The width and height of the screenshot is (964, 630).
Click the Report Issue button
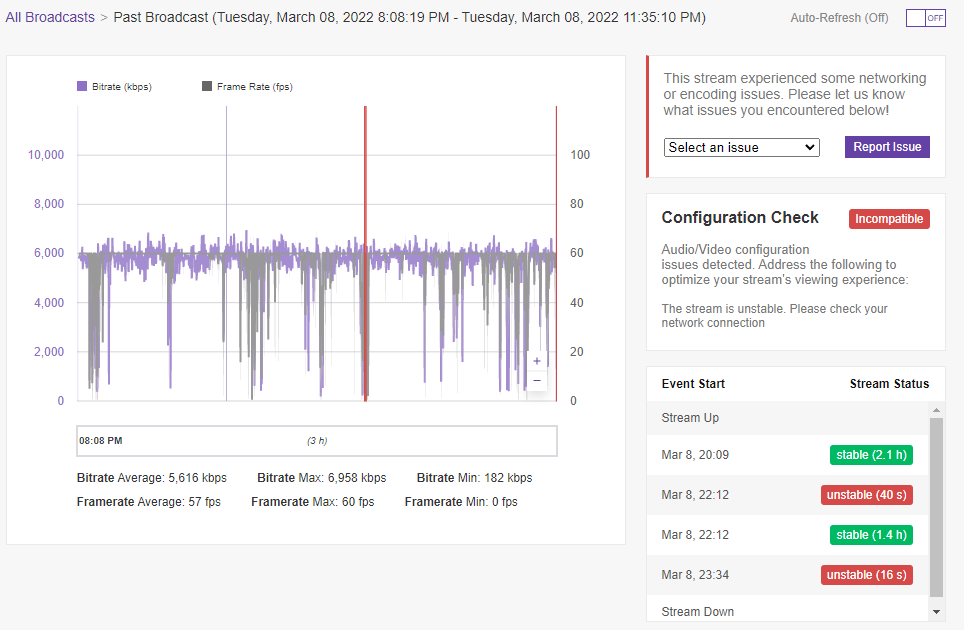(x=887, y=147)
